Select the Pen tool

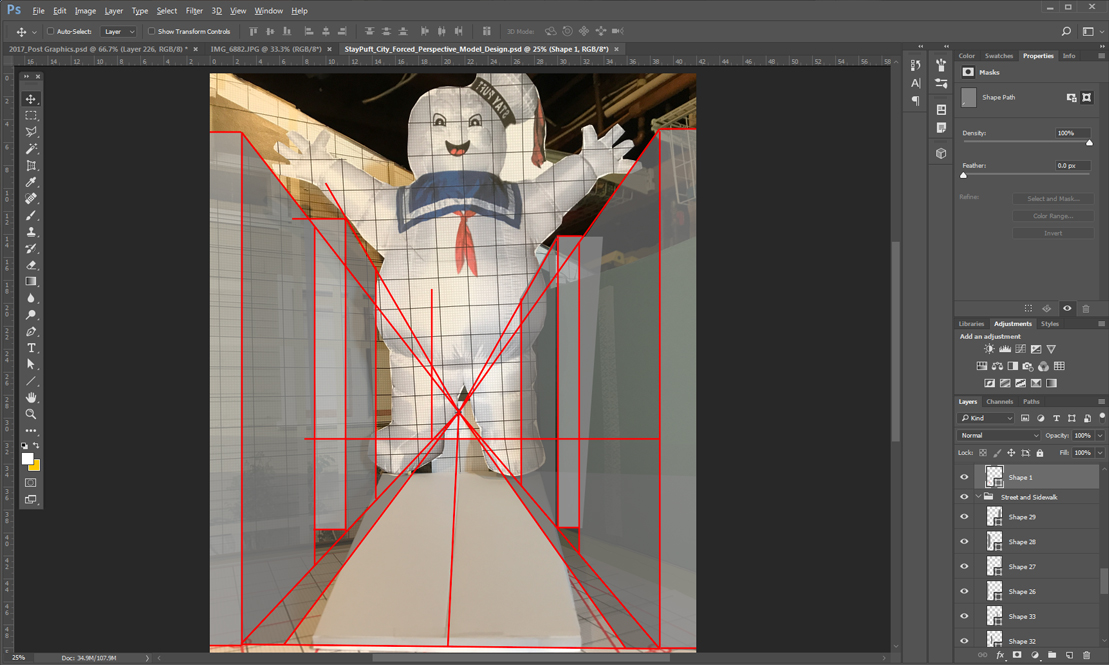pyautogui.click(x=30, y=332)
